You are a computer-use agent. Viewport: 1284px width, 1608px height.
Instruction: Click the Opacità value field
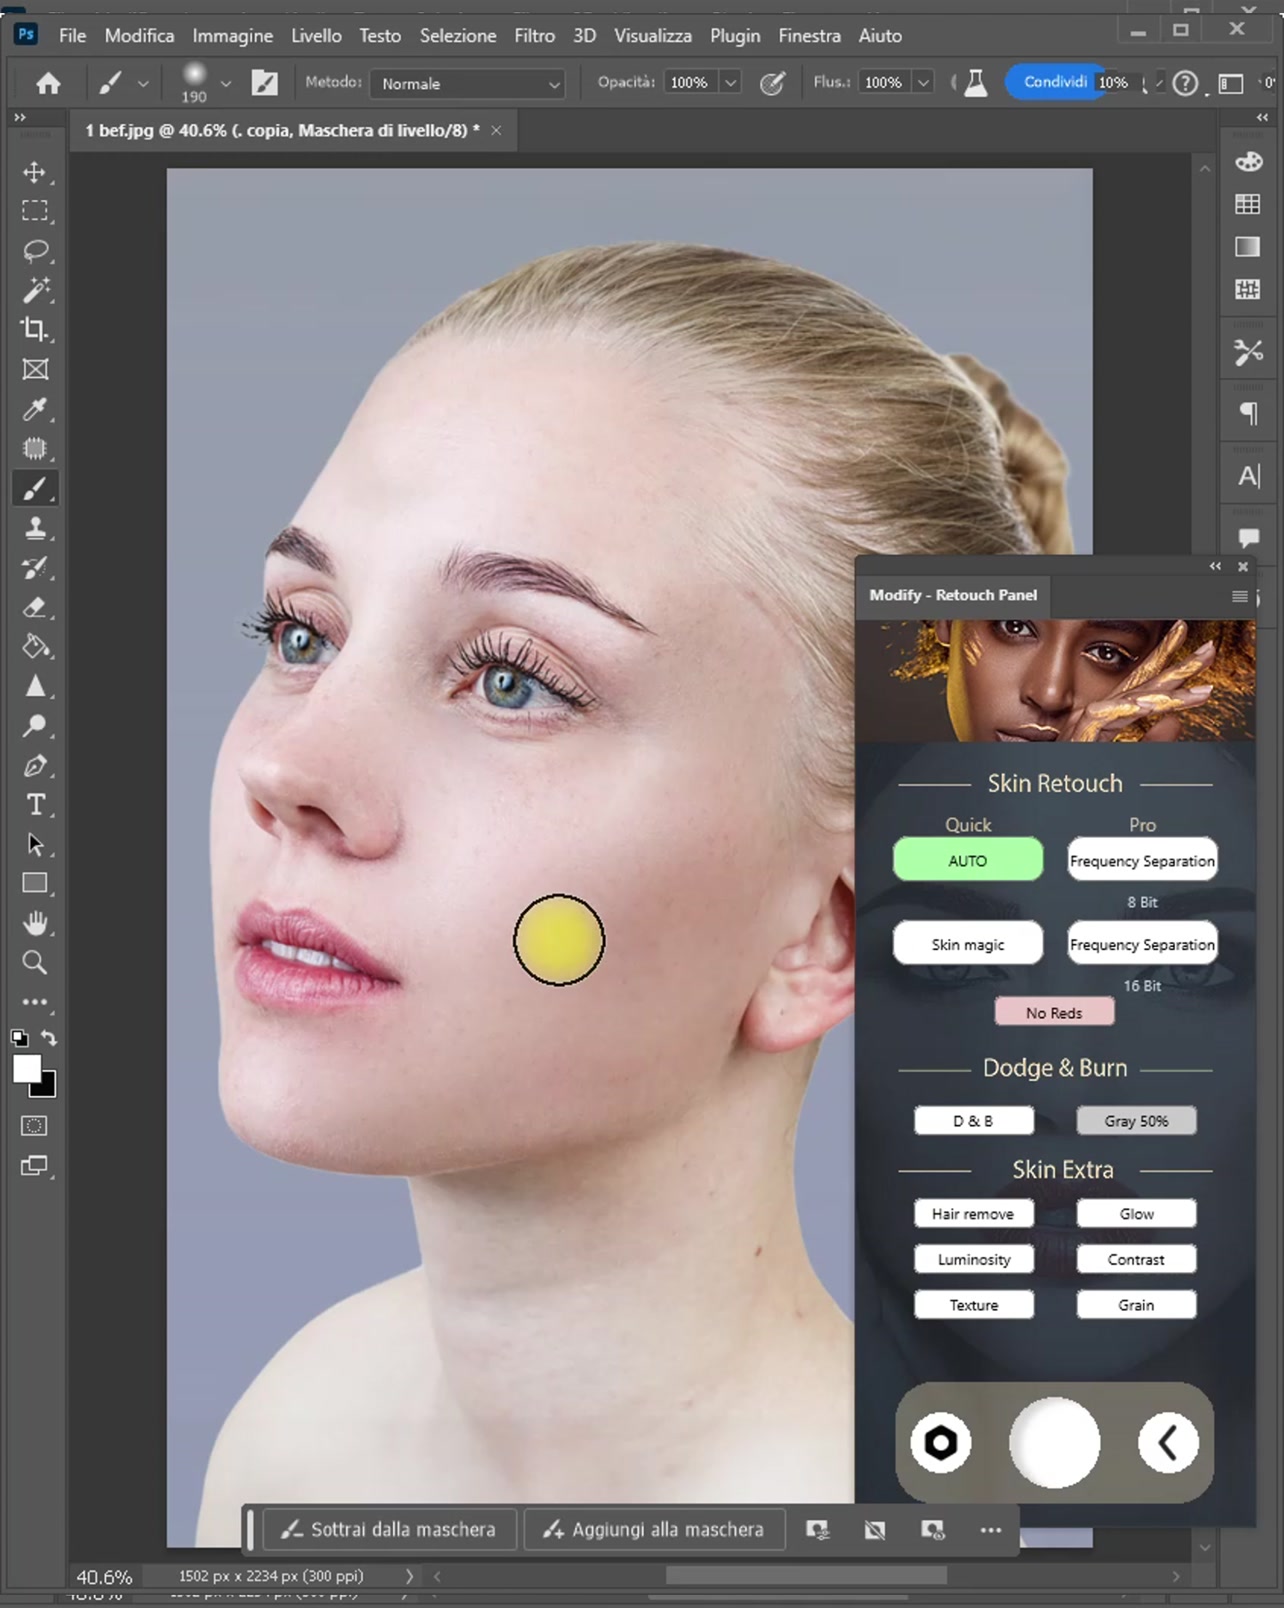690,83
